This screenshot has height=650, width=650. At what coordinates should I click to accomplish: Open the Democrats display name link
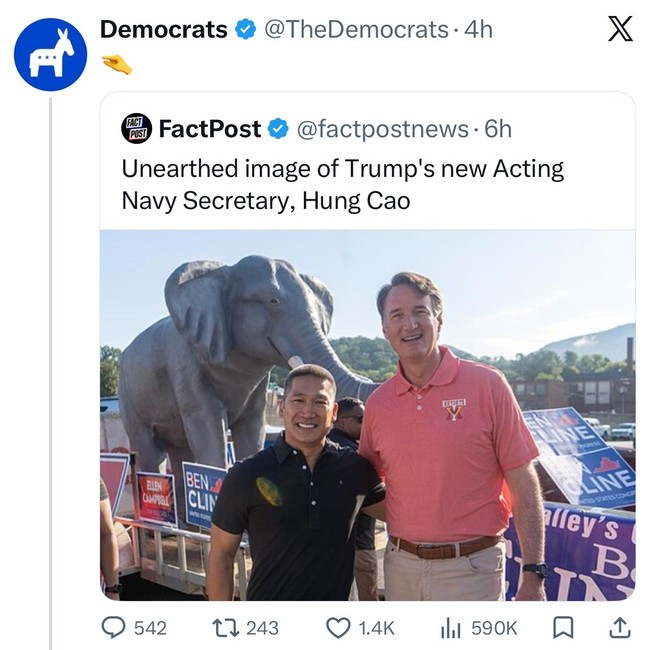coord(164,30)
